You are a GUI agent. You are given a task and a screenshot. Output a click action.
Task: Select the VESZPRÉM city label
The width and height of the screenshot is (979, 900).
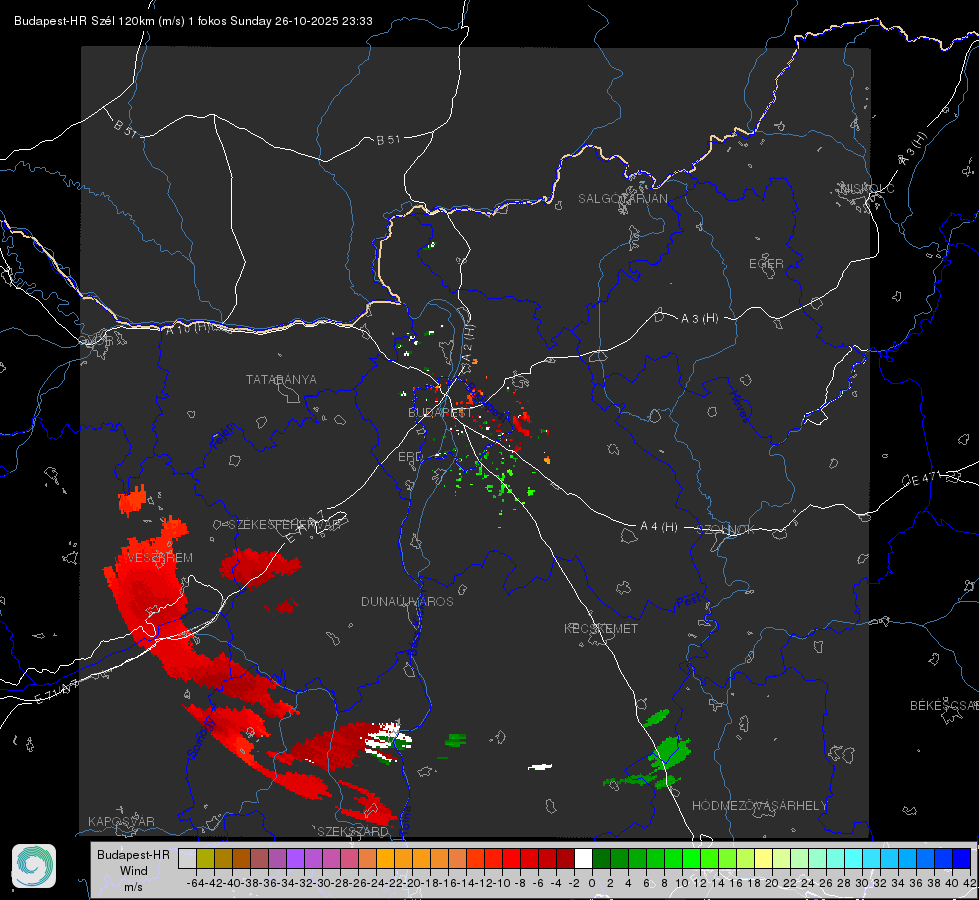[x=160, y=558]
